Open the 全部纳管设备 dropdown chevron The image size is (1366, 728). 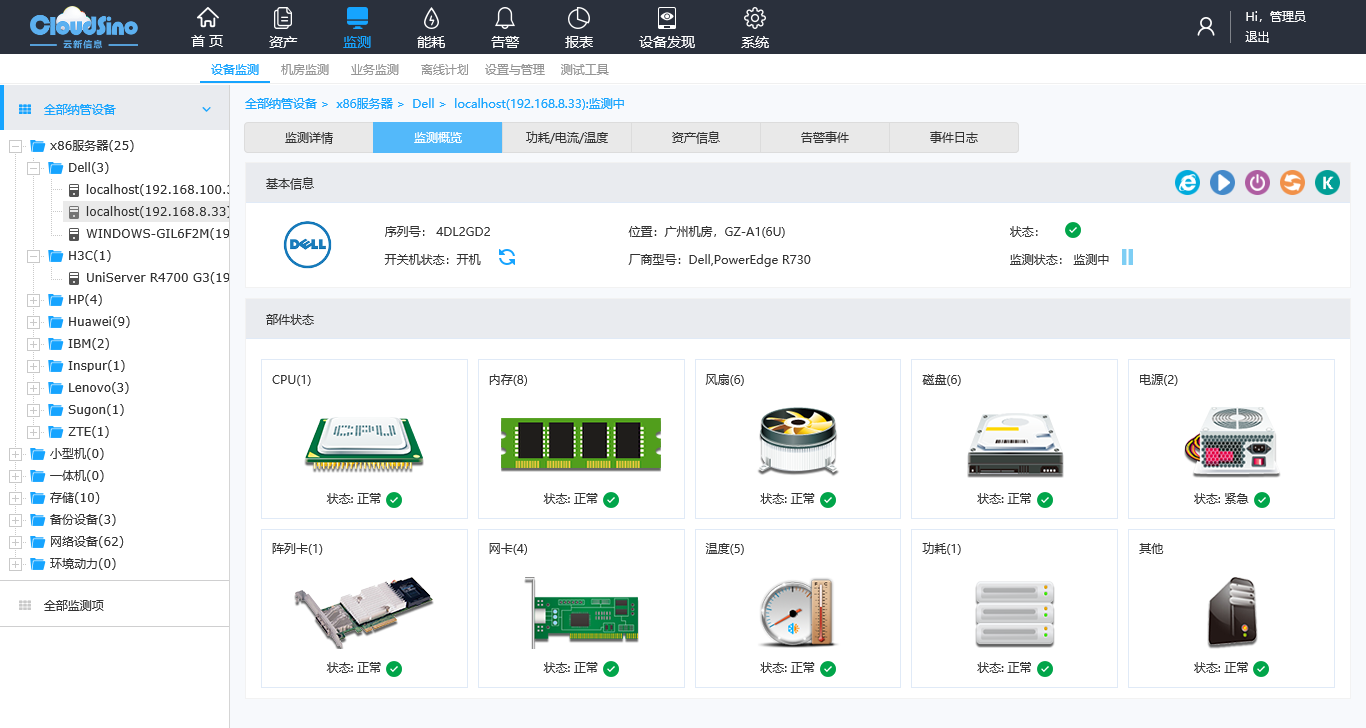coord(207,110)
